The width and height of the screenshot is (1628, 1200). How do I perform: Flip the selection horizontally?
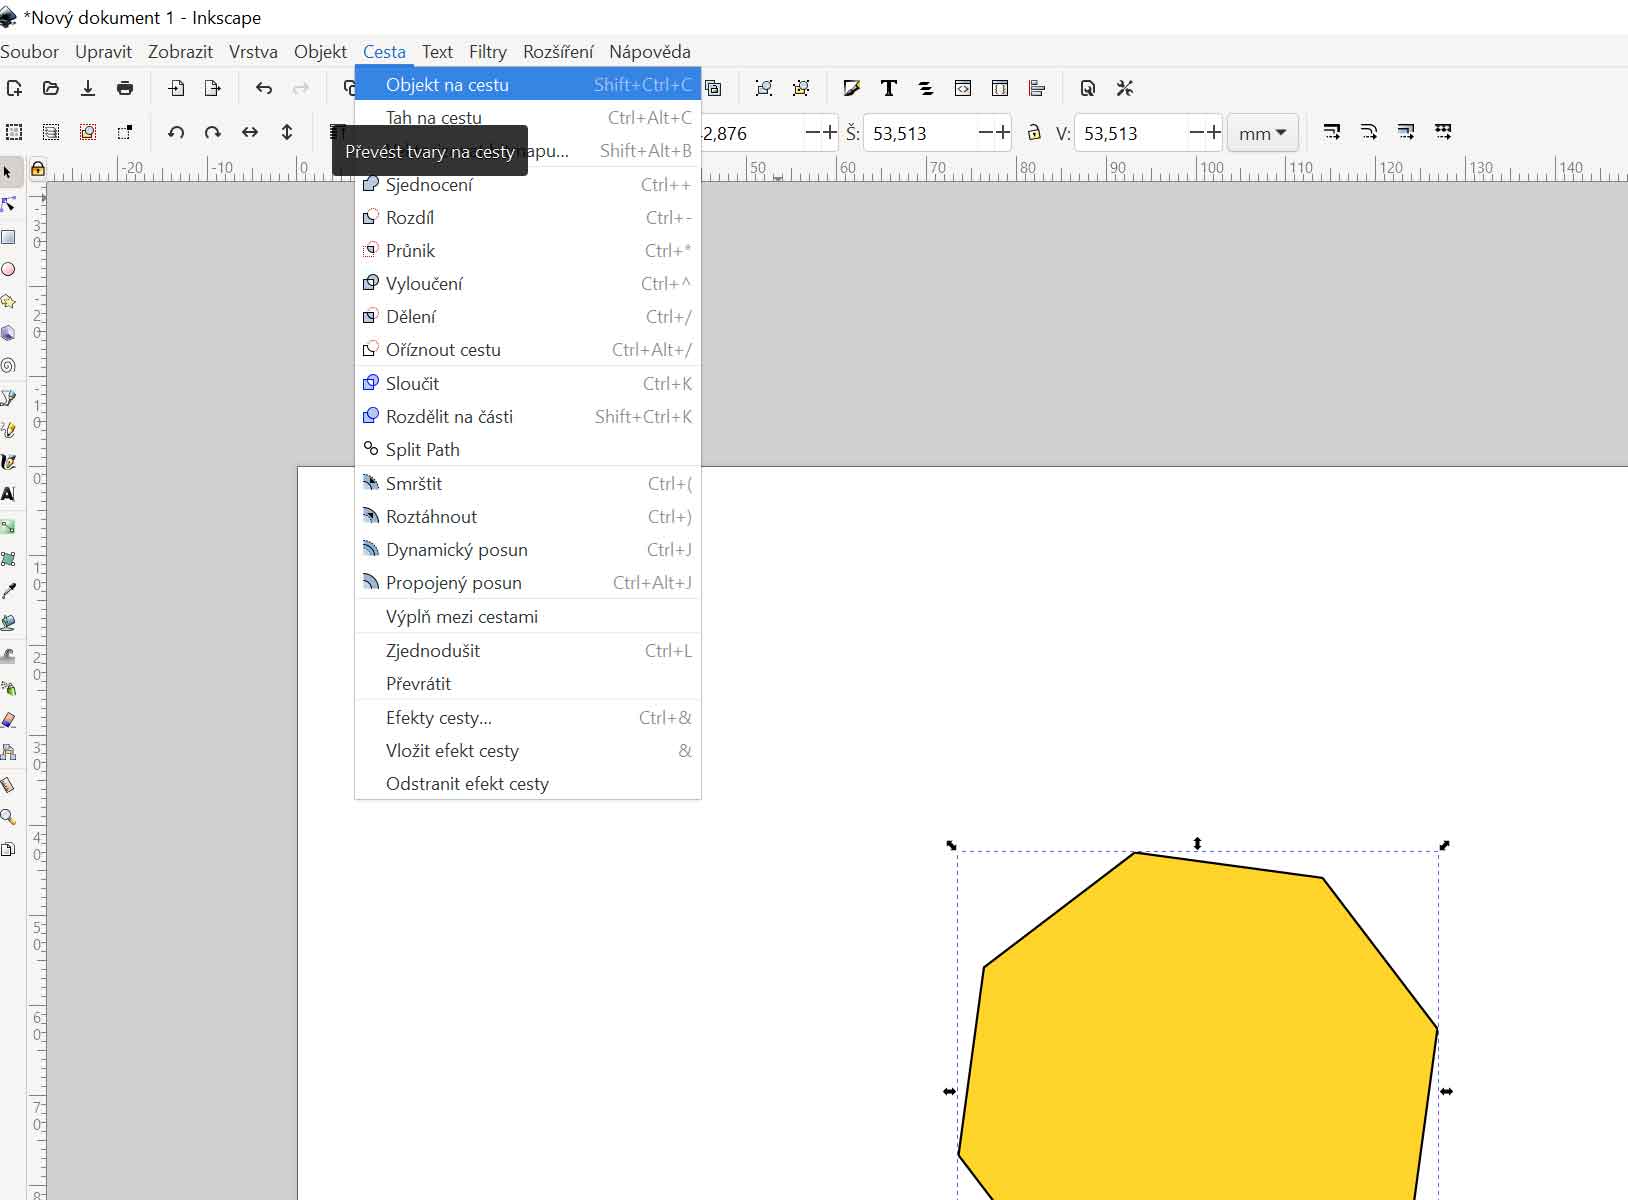[250, 132]
